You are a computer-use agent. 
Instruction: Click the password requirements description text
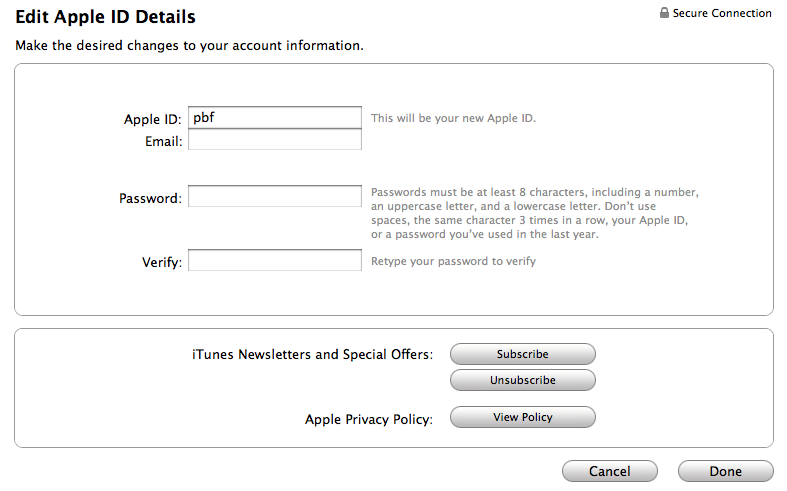pyautogui.click(x=534, y=213)
